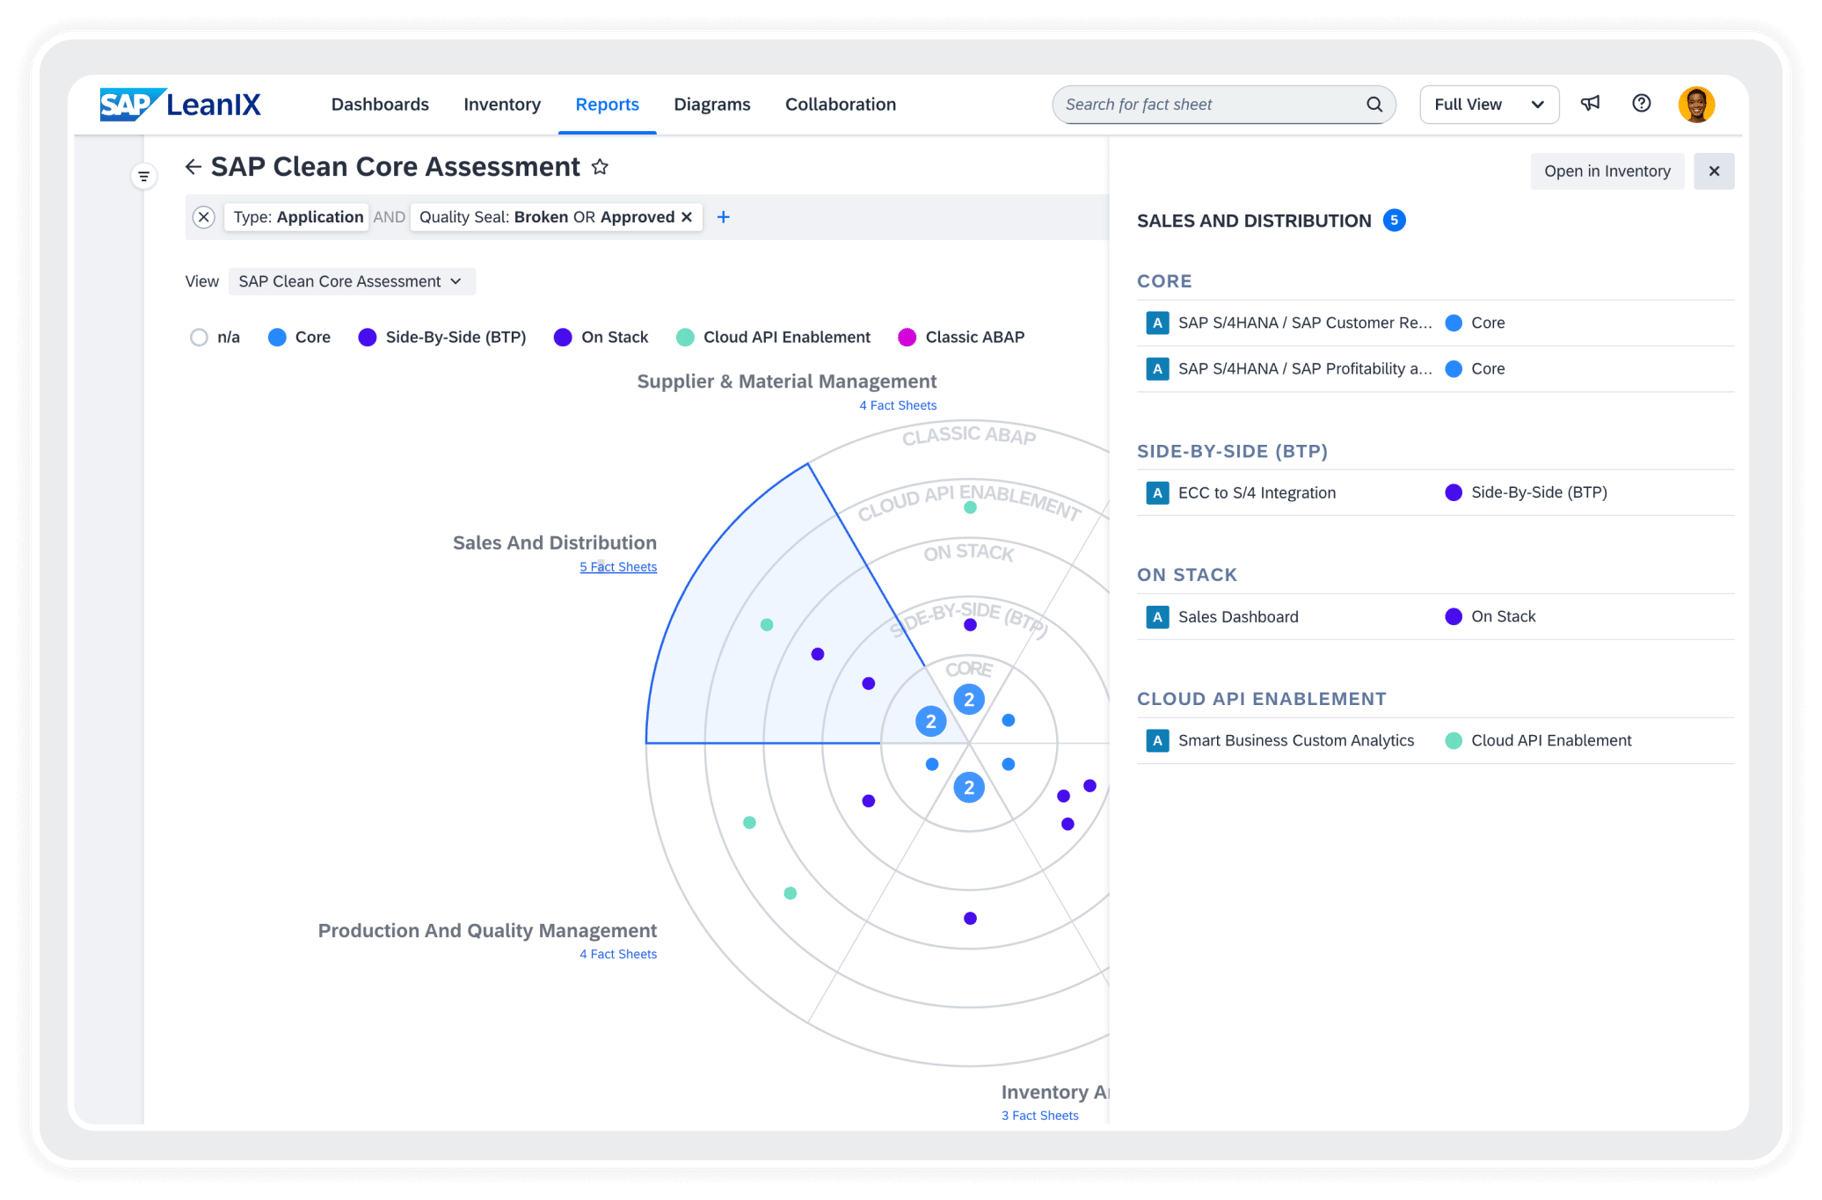Open the 5 Fact Sheets link under Sales And Distribution
The height and width of the screenshot is (1200, 1822).
(618, 566)
